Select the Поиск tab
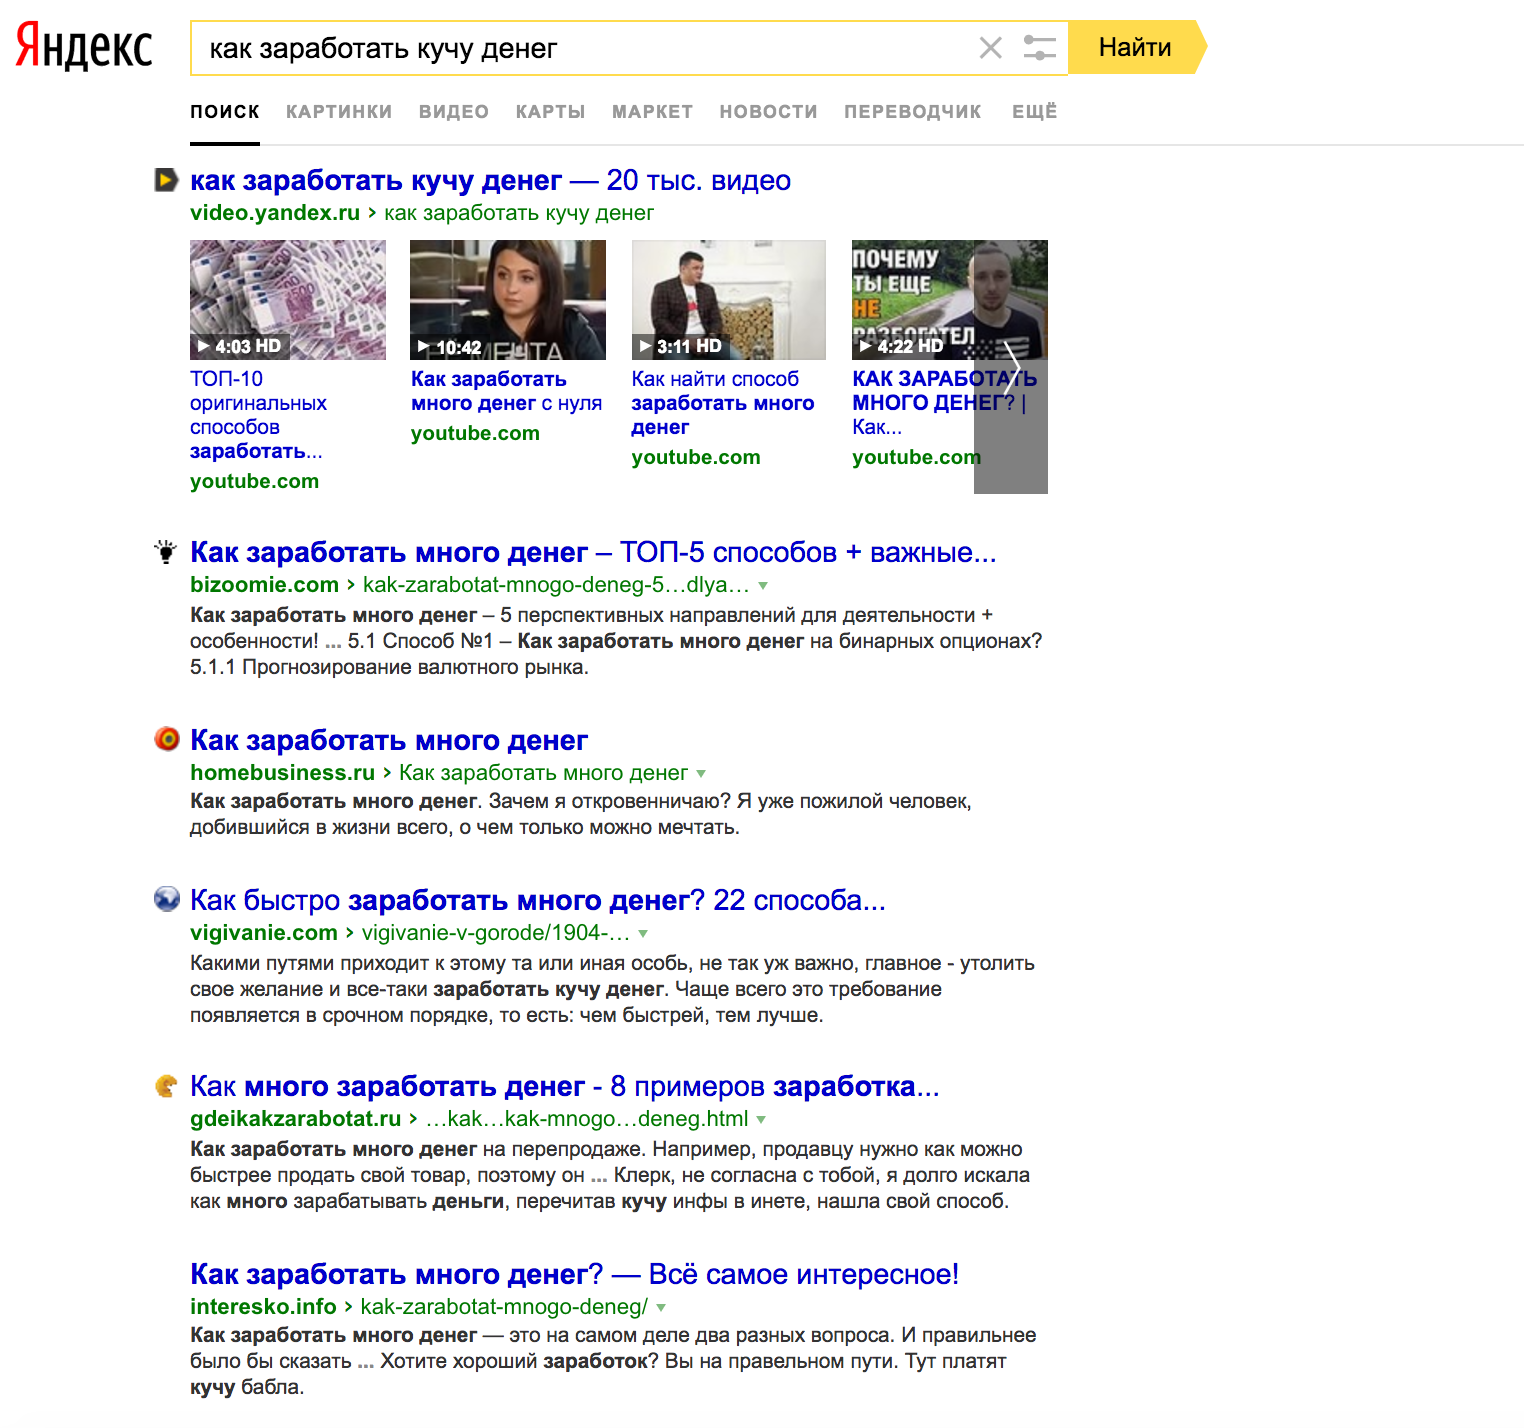The image size is (1524, 1428). [x=225, y=112]
